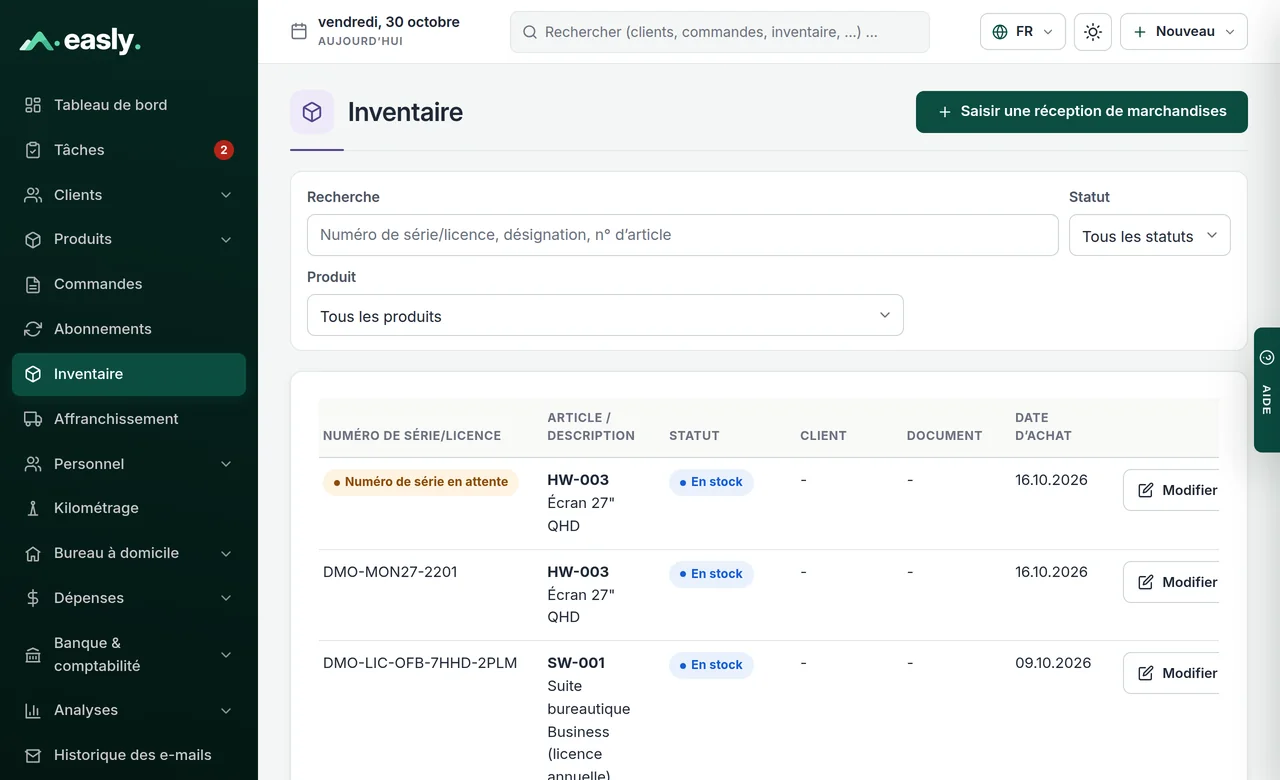The height and width of the screenshot is (780, 1280).
Task: Click the DATE D'ACHAT column header
Action: point(1043,427)
